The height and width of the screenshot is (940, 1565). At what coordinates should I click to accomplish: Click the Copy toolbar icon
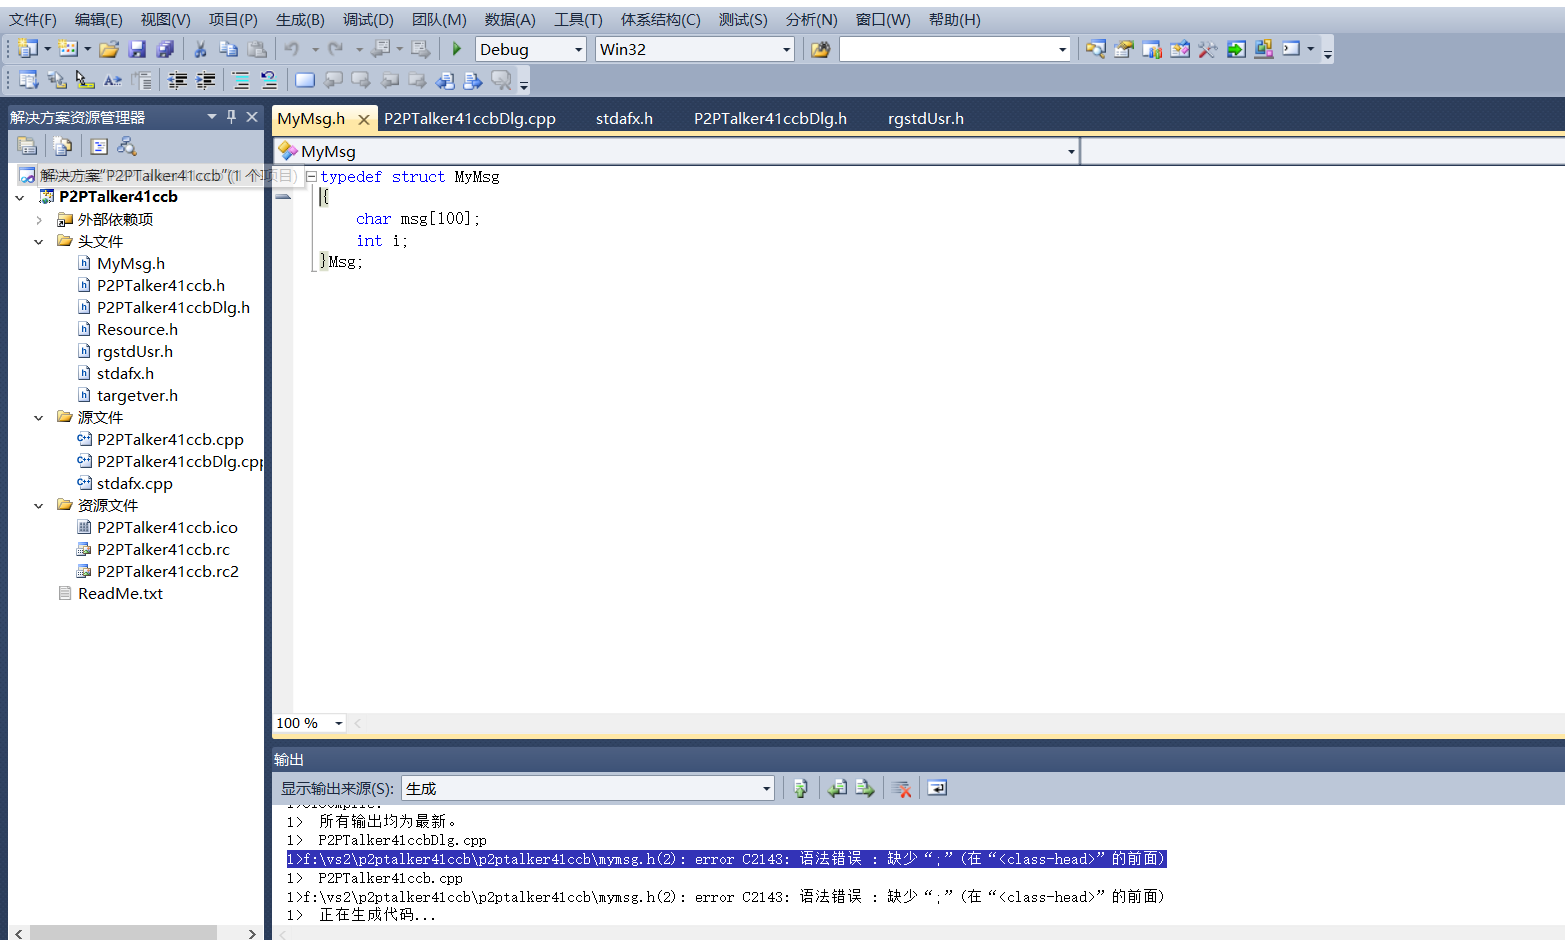click(x=228, y=49)
